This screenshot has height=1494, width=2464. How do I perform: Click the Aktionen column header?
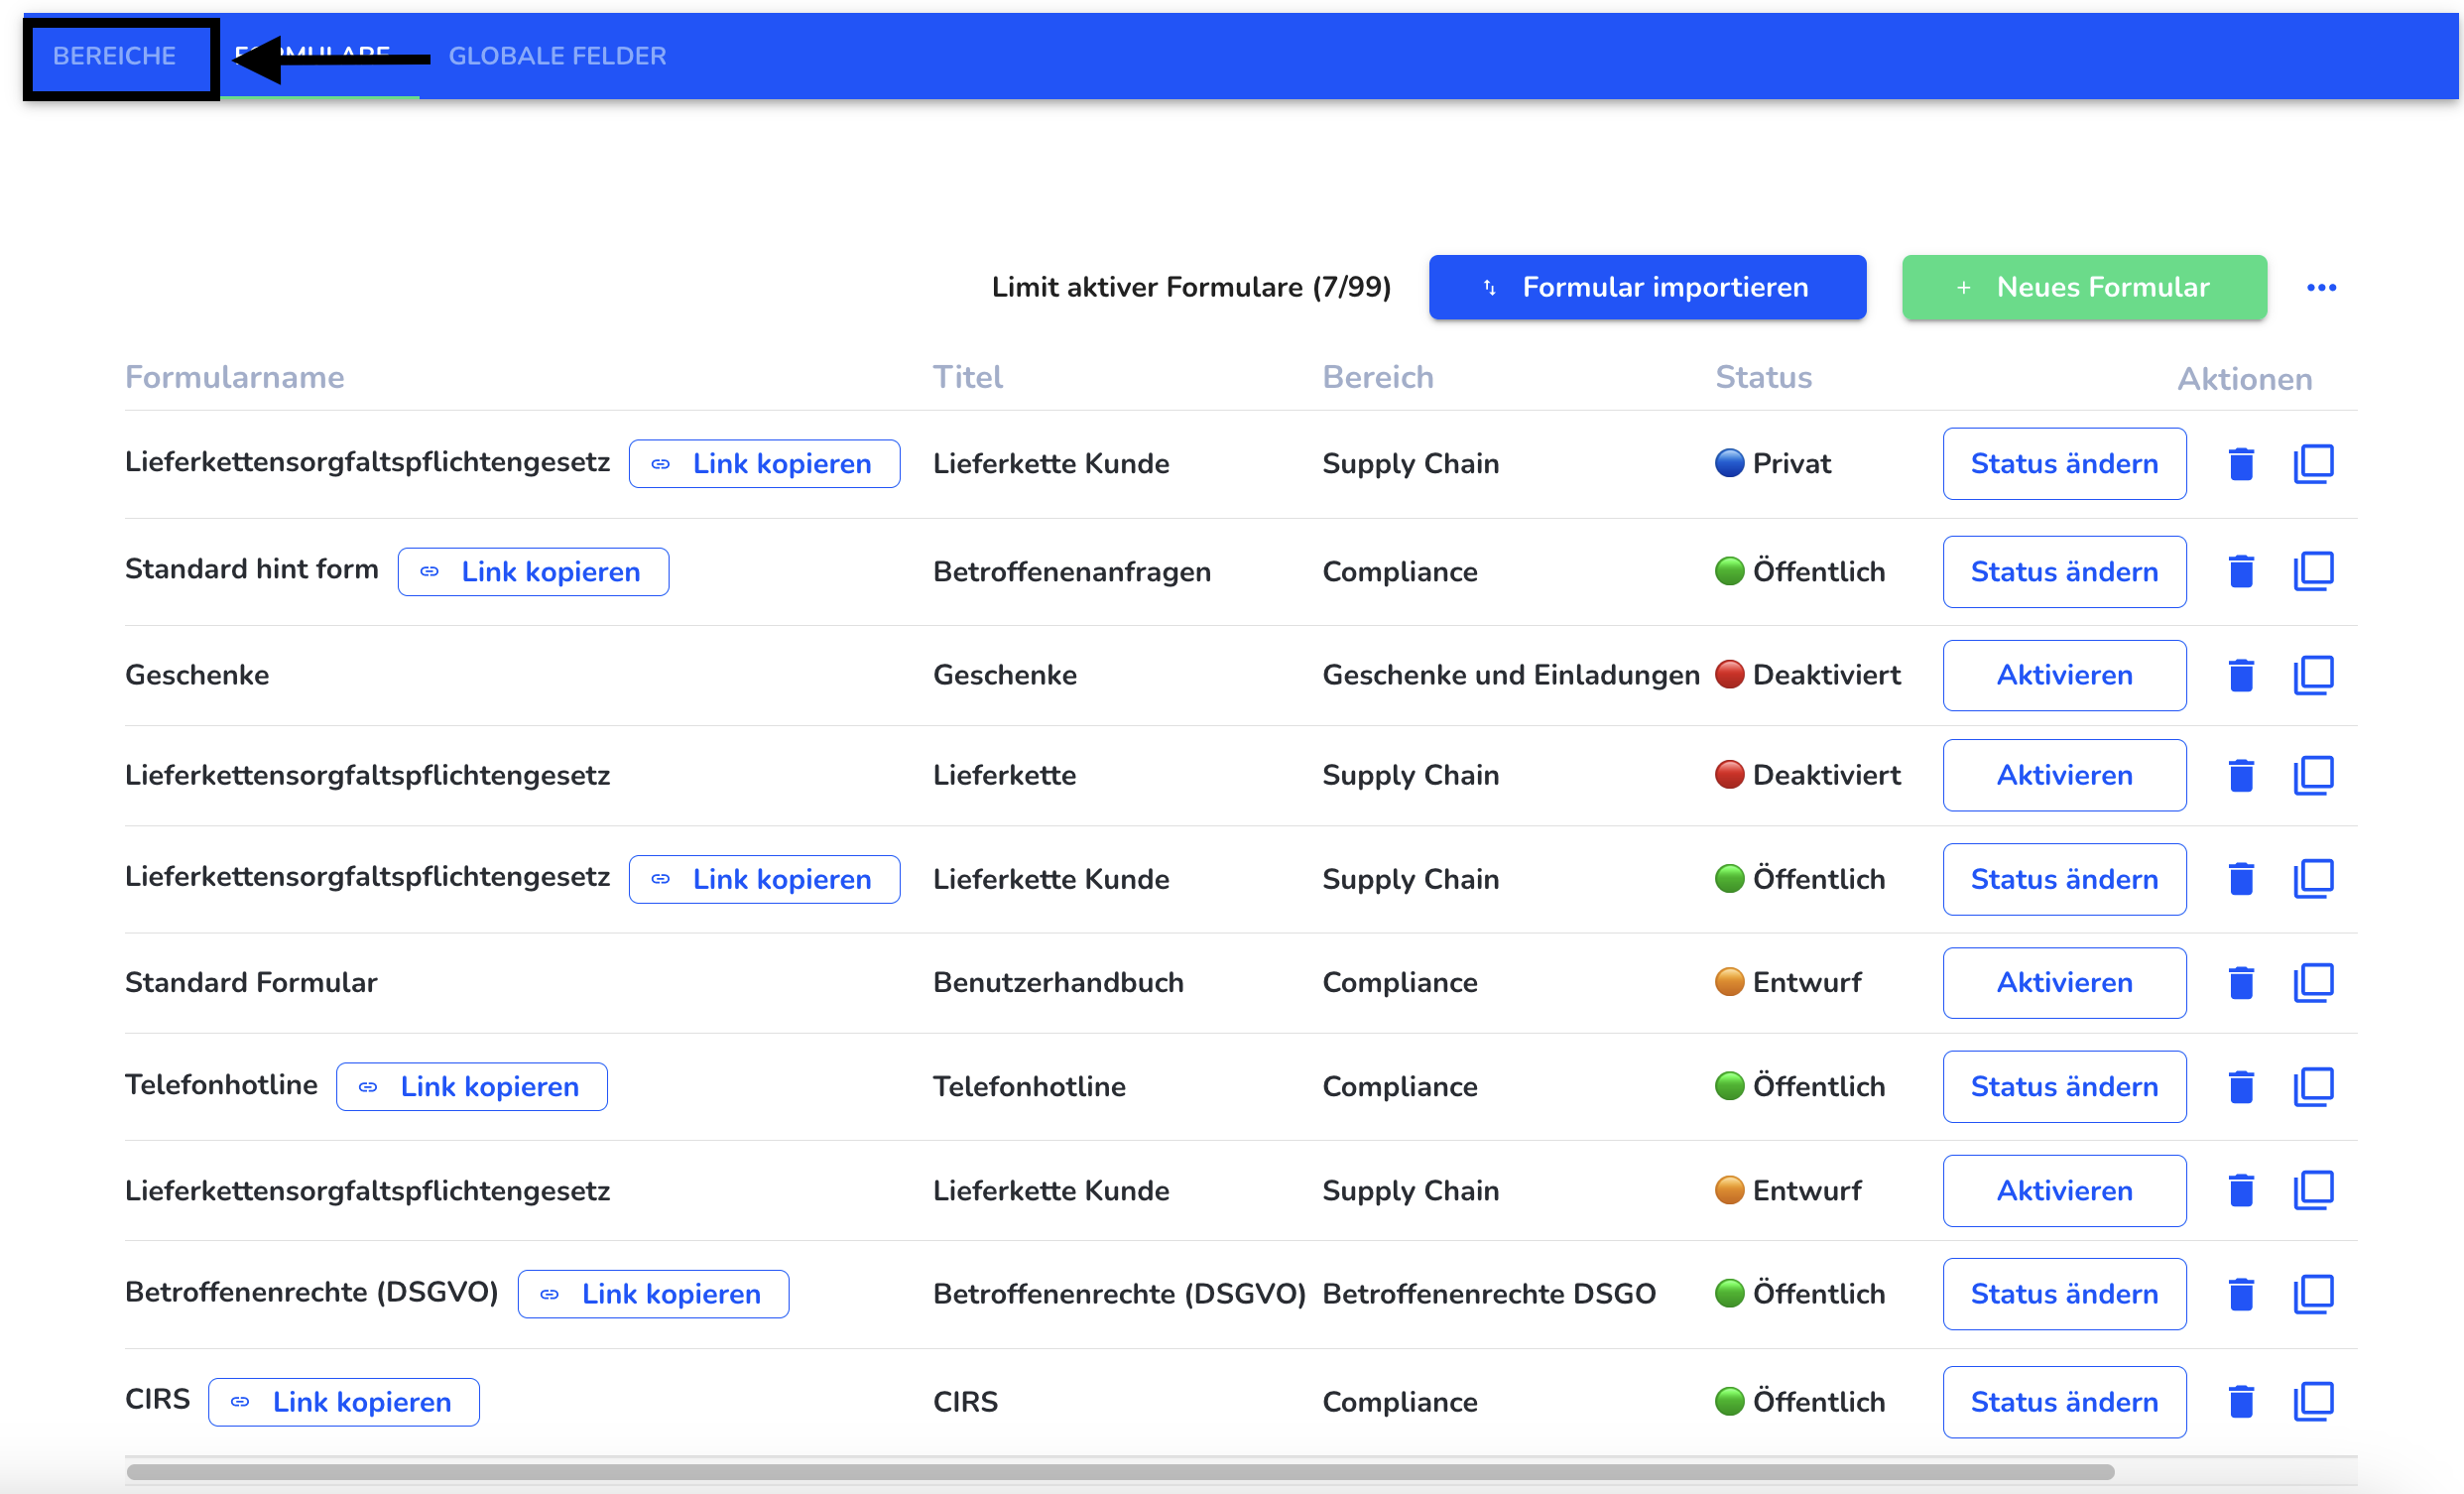2245,380
